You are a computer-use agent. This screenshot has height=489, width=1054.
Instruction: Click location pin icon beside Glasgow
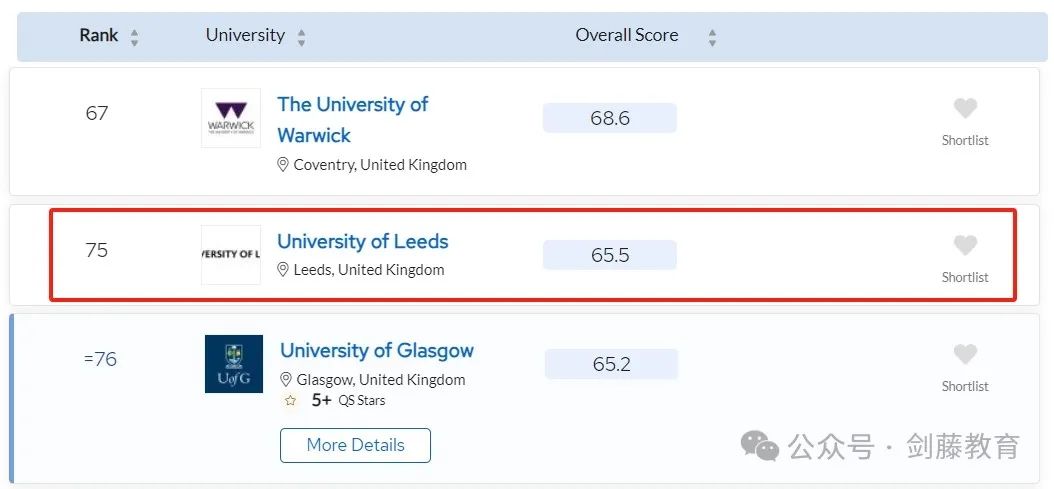click(x=286, y=379)
